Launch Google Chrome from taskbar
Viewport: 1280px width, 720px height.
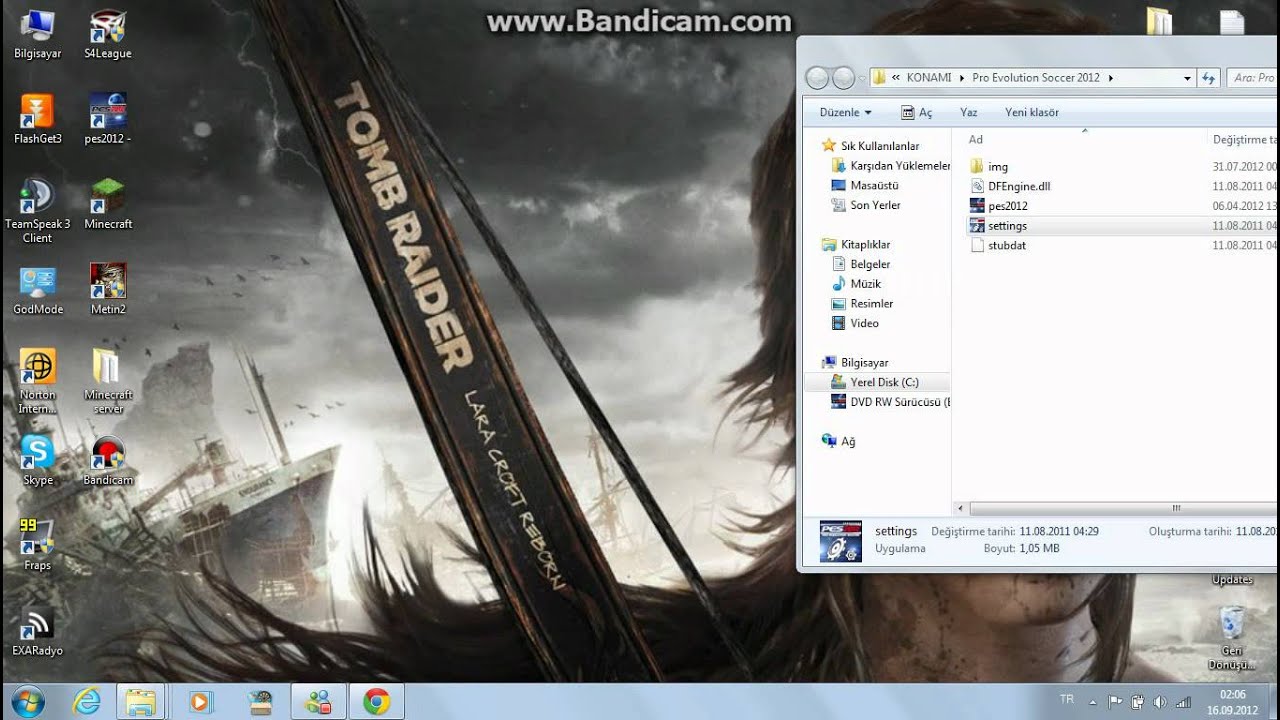(x=377, y=702)
